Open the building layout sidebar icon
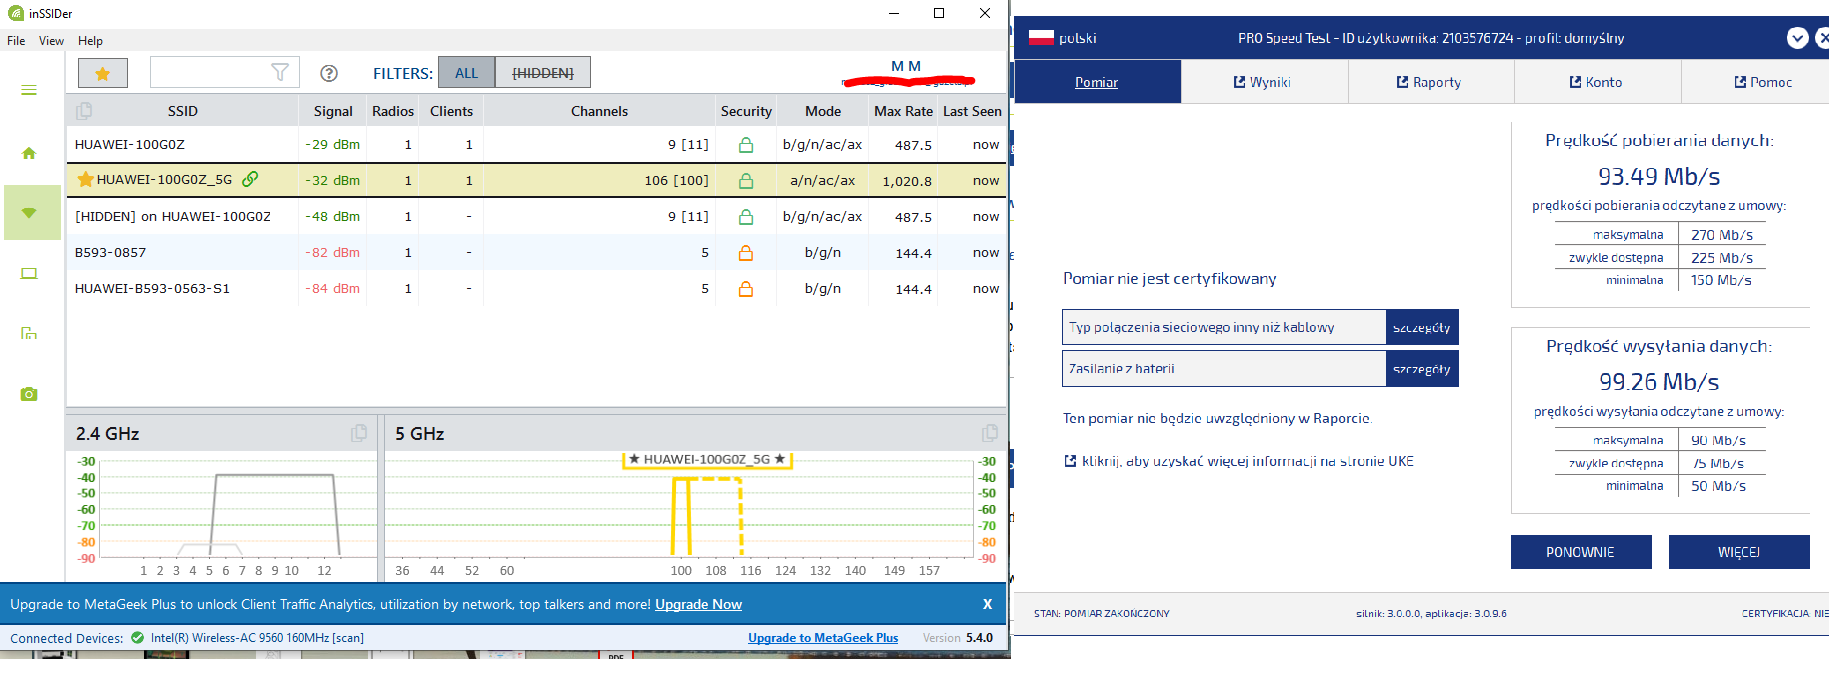Image resolution: width=1835 pixels, height=699 pixels. [x=29, y=333]
